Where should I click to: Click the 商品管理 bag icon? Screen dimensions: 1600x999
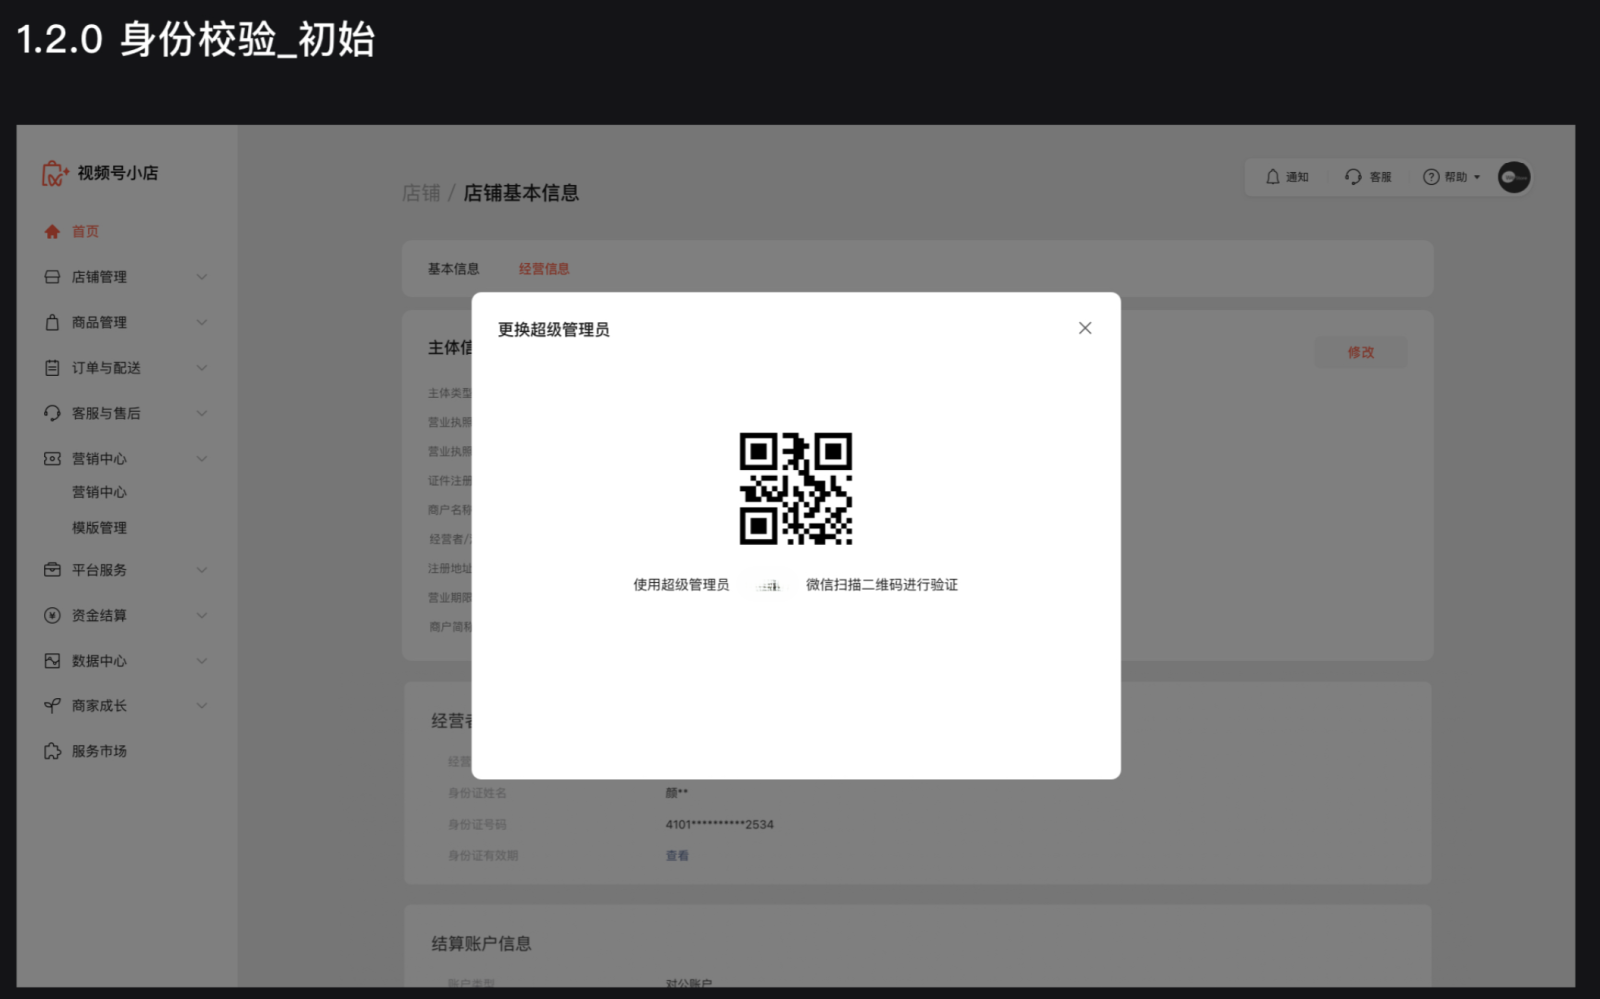(52, 322)
